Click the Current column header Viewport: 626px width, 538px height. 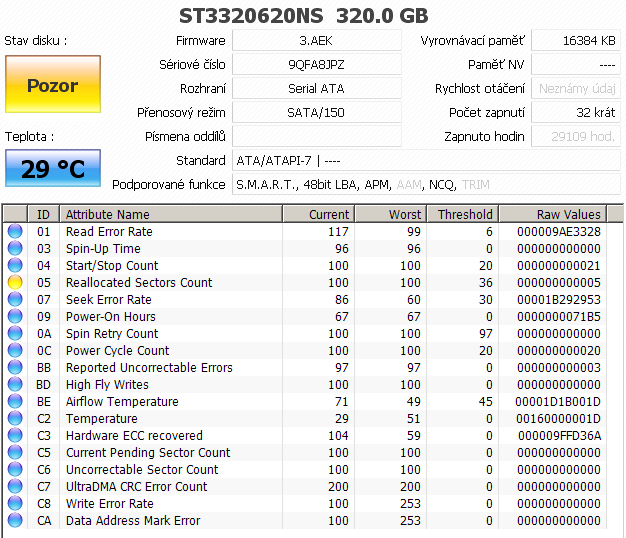click(x=319, y=214)
